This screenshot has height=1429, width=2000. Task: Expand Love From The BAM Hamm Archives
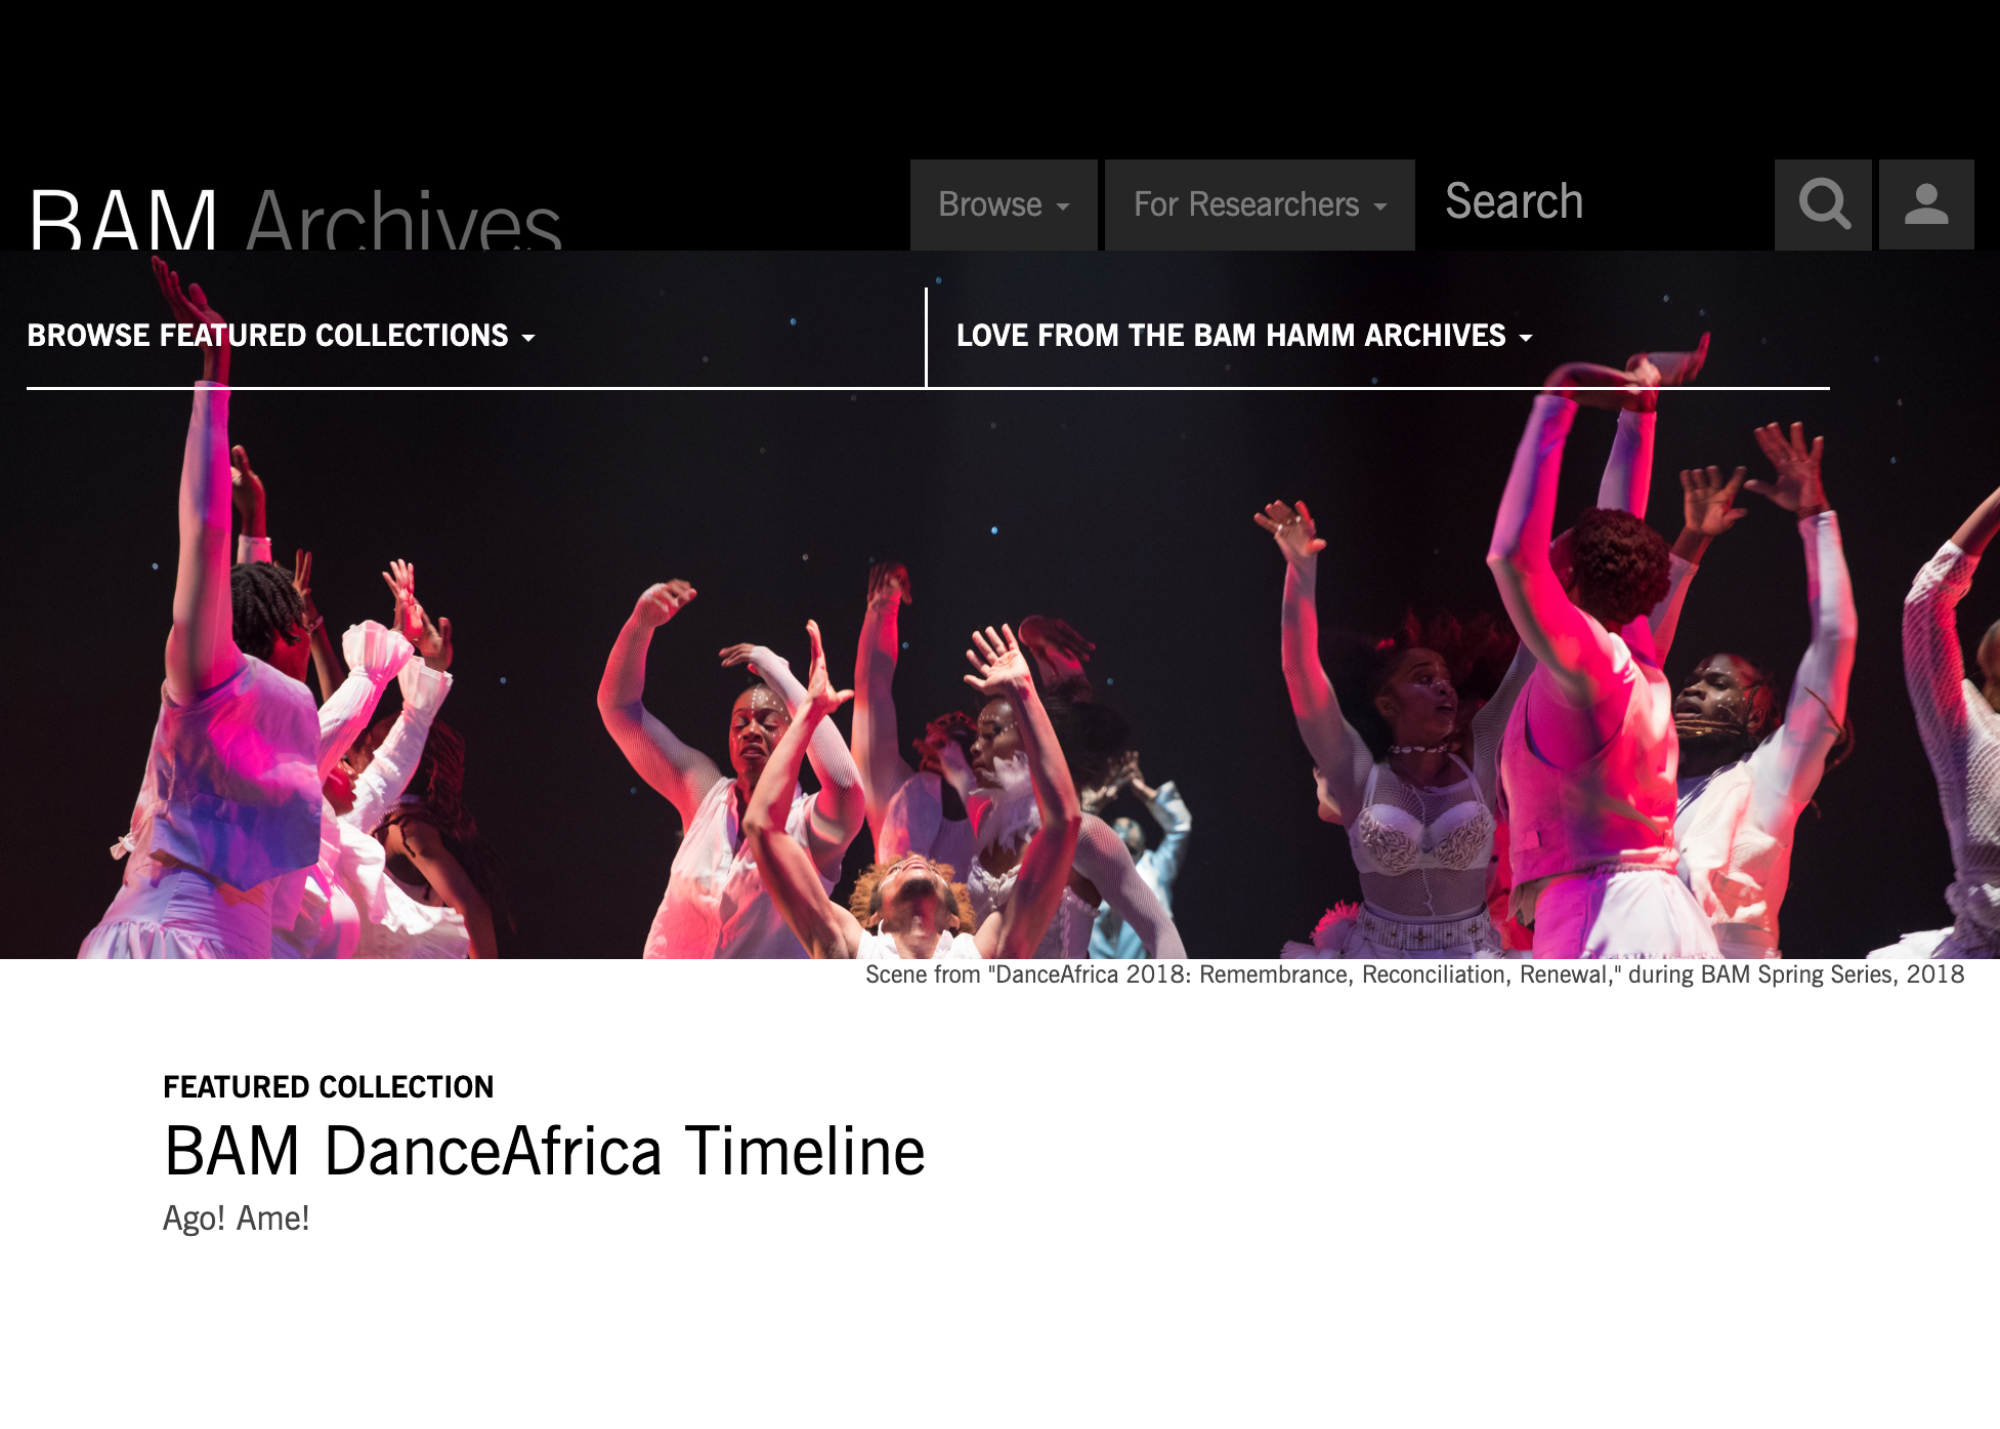(1244, 335)
